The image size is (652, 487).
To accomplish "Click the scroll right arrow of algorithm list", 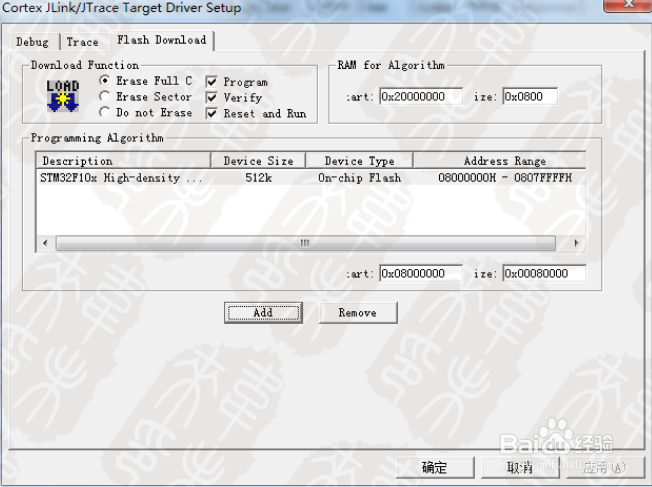I will (576, 243).
